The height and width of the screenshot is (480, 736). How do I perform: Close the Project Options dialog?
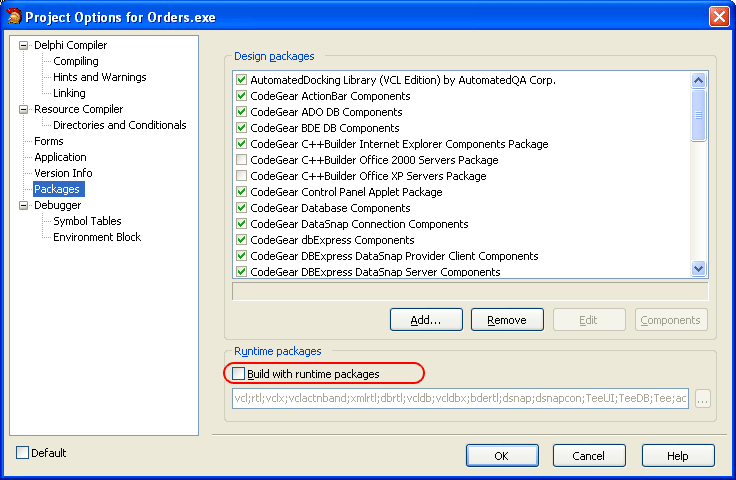(x=718, y=17)
